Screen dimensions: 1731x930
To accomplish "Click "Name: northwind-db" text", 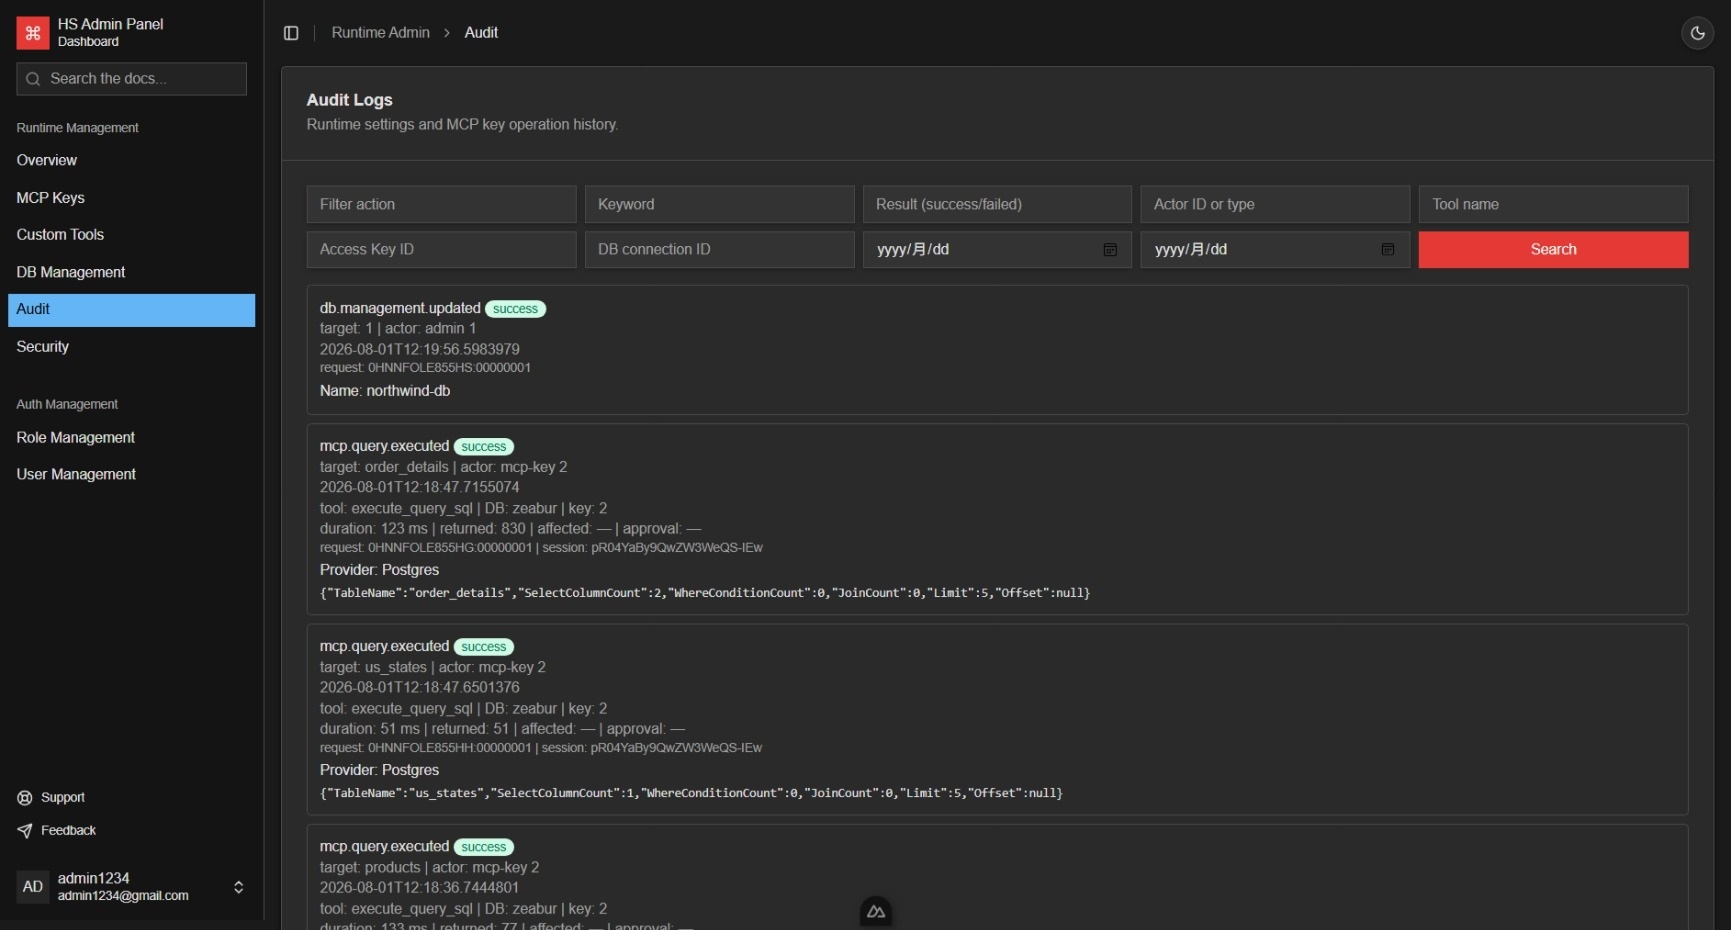I will point(385,391).
